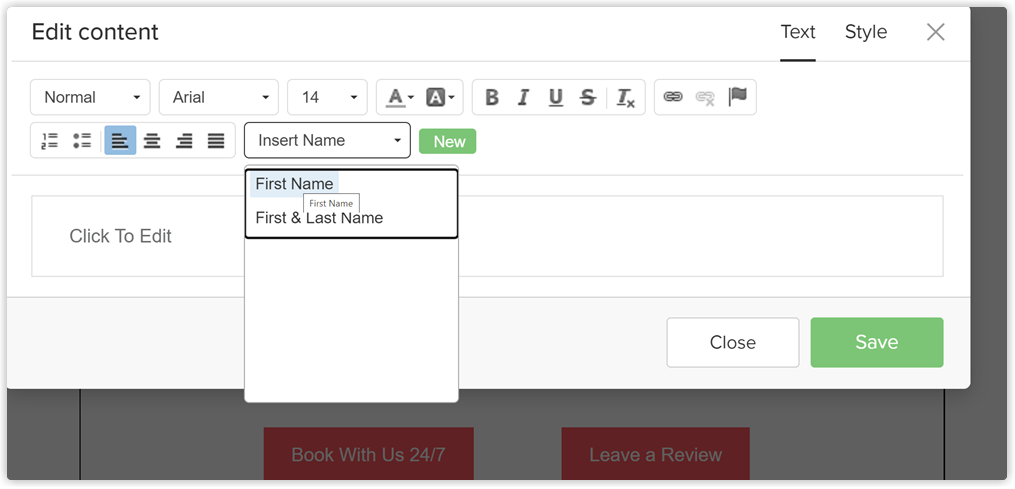
Task: Insert a numbered list
Action: [50, 141]
